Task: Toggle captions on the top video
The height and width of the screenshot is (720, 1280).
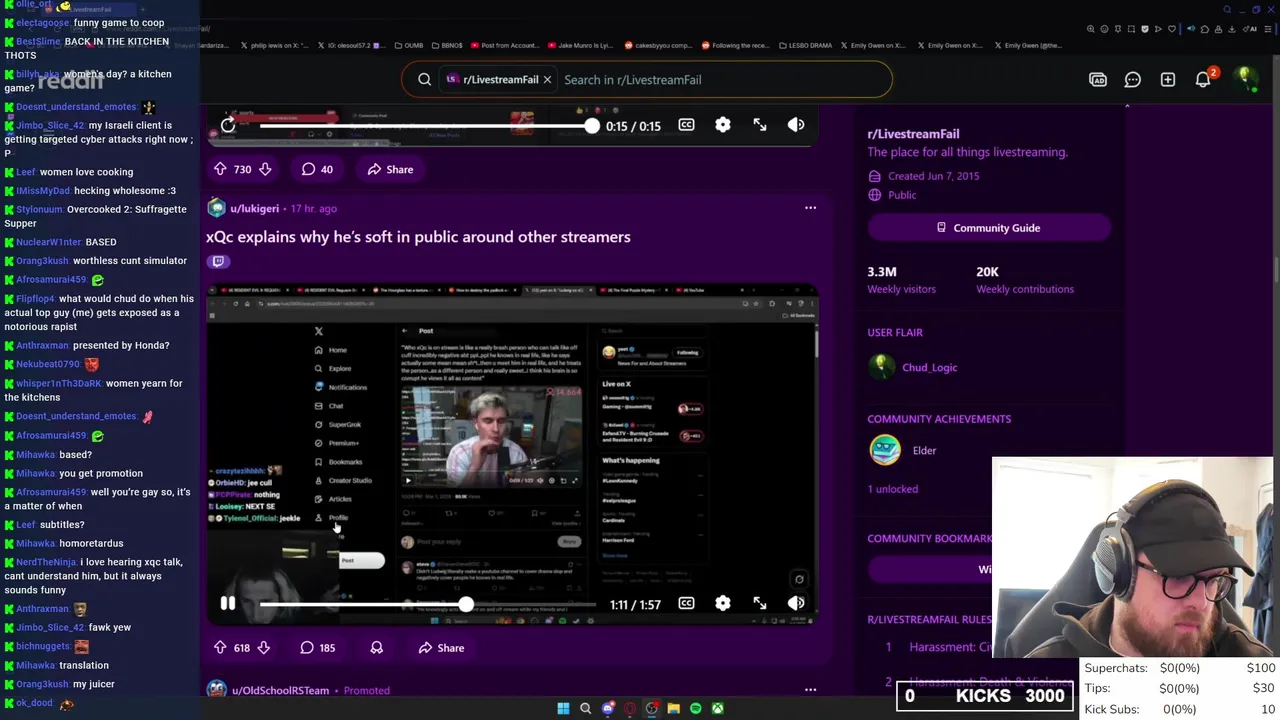Action: point(686,125)
